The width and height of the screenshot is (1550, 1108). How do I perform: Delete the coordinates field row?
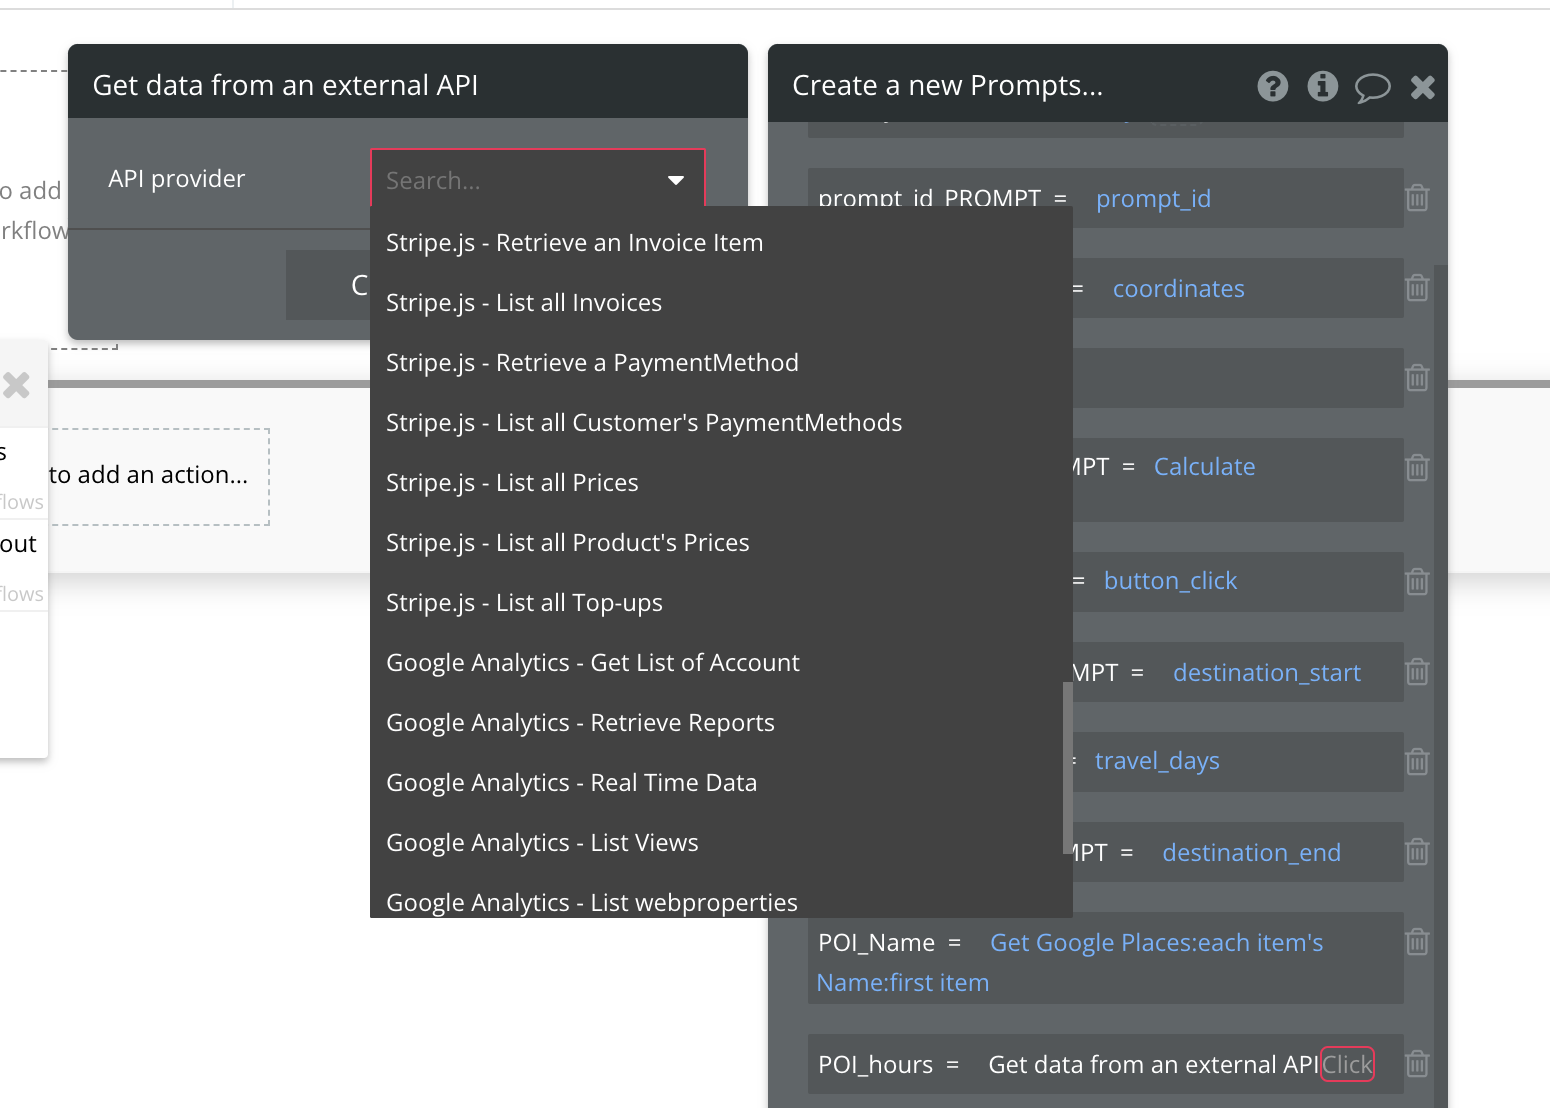click(x=1417, y=288)
